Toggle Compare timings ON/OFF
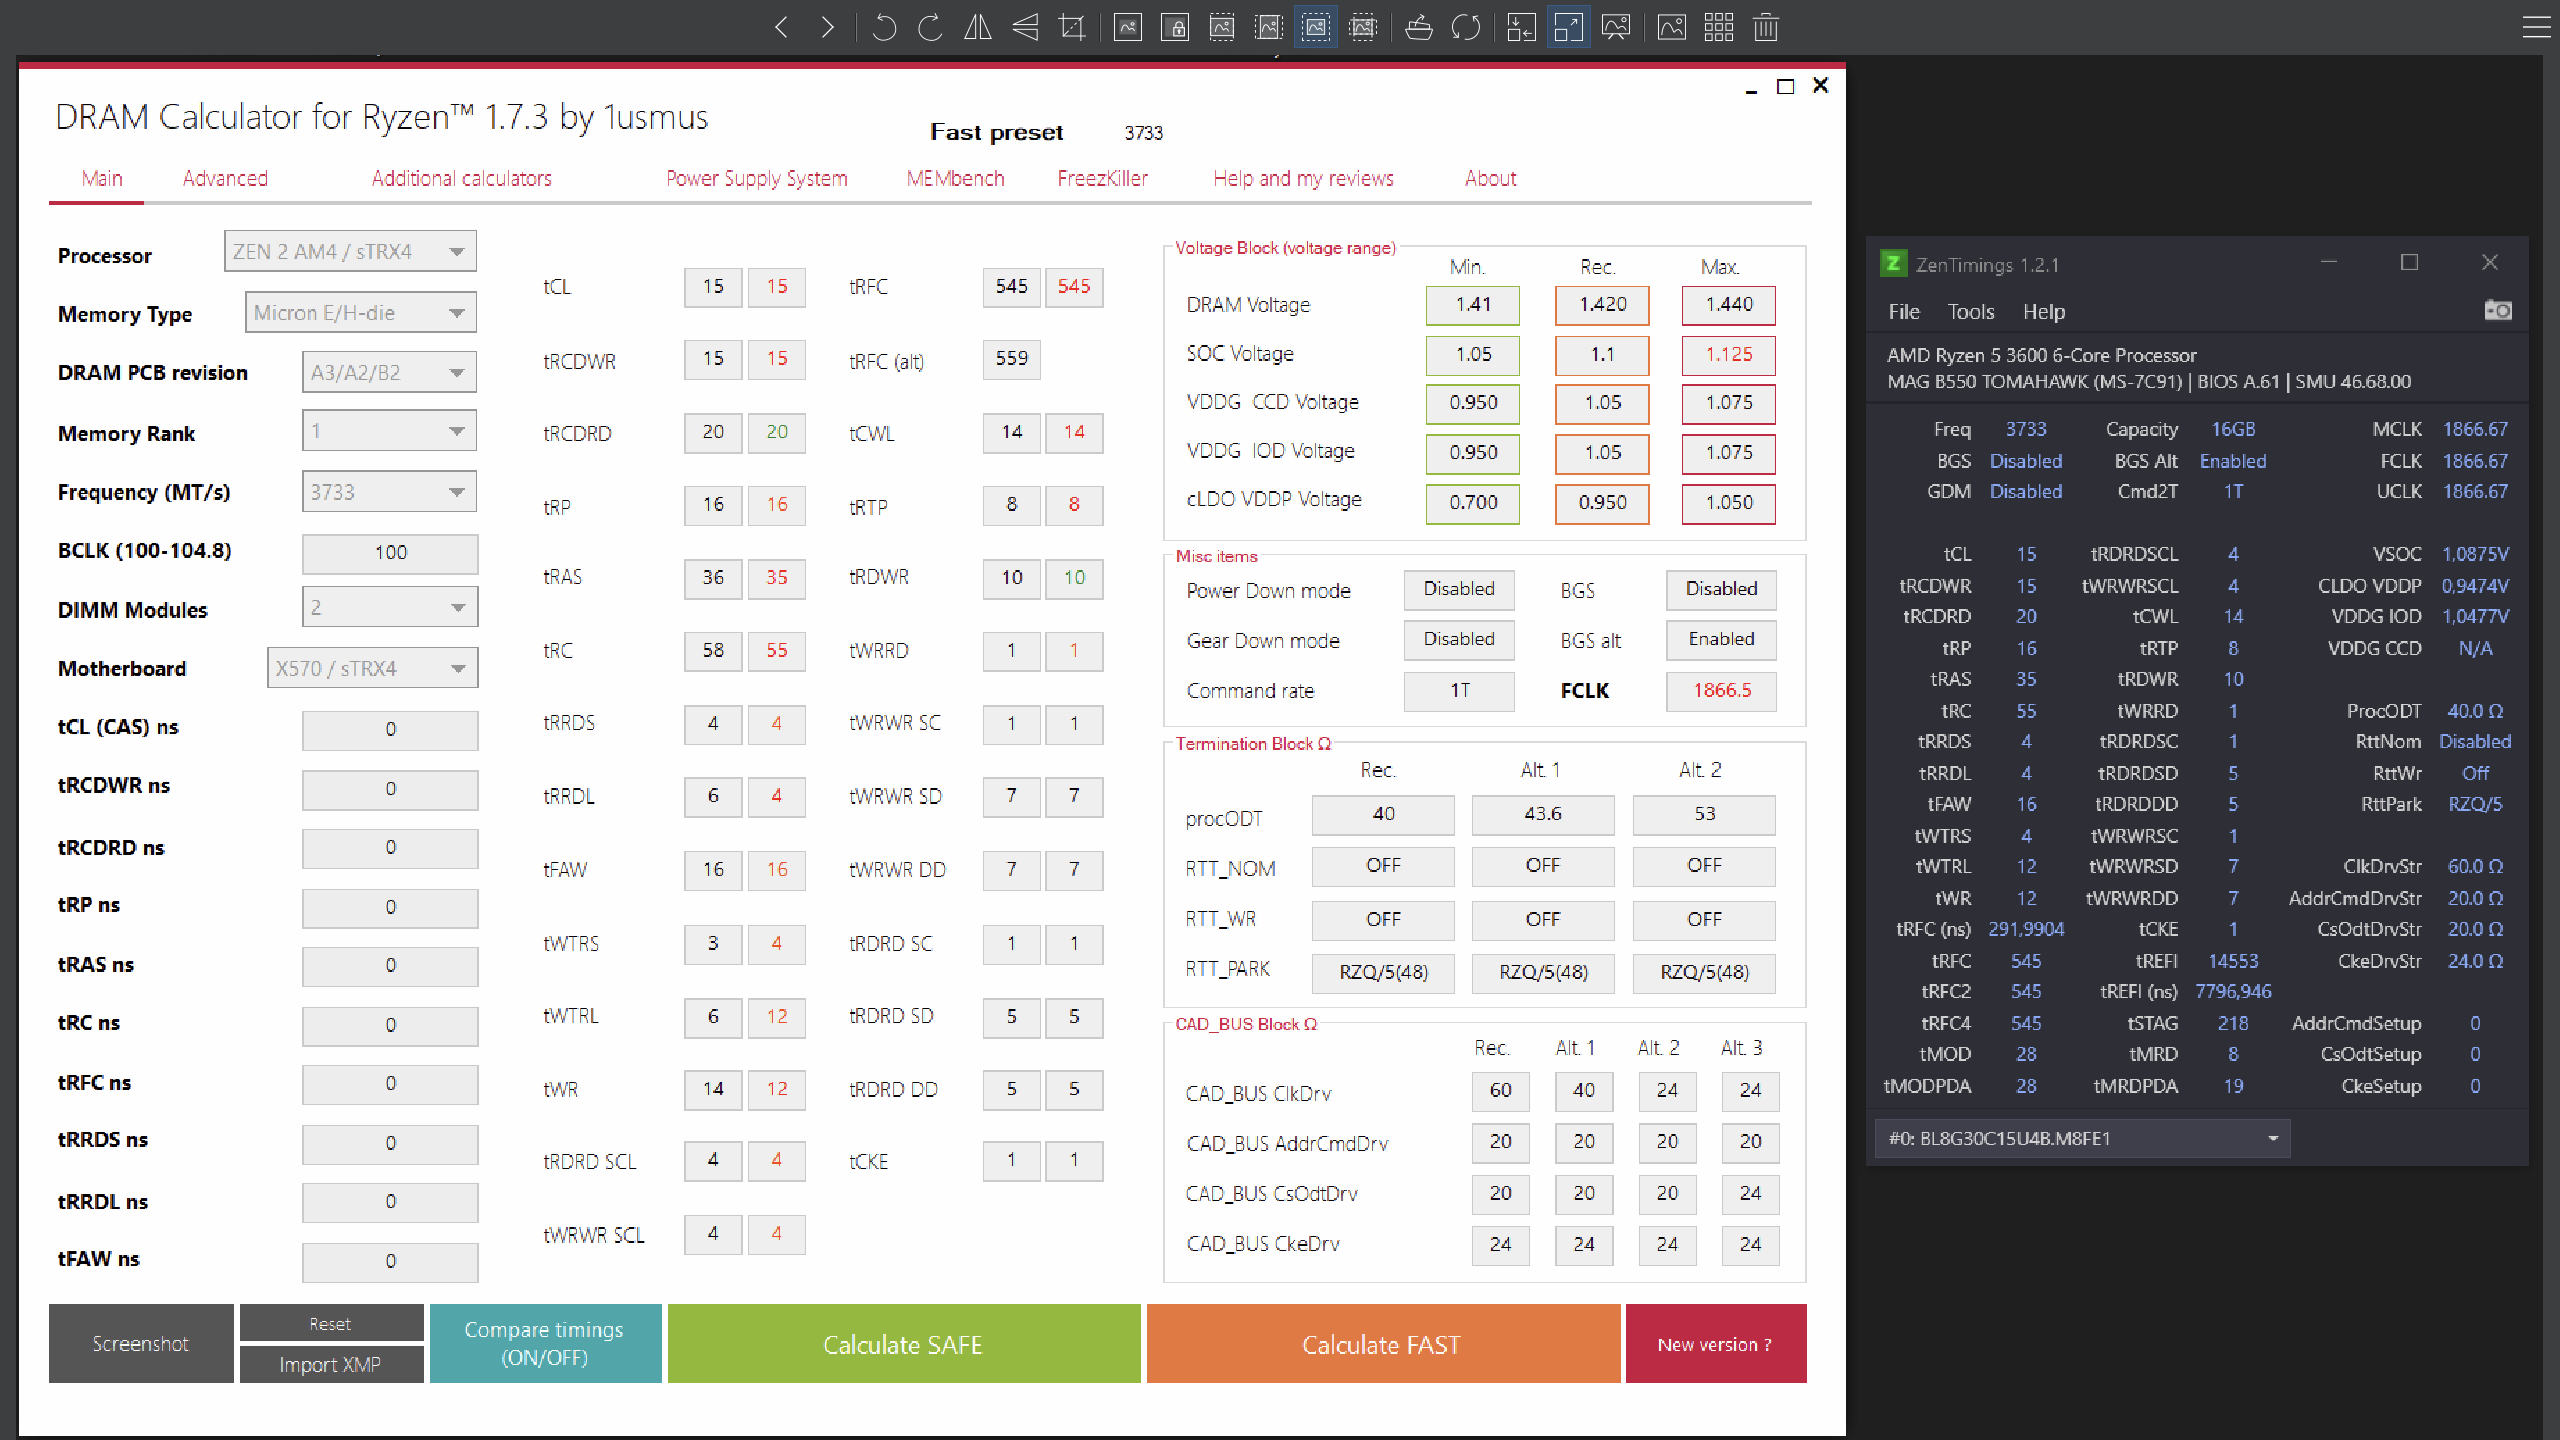 545,1343
